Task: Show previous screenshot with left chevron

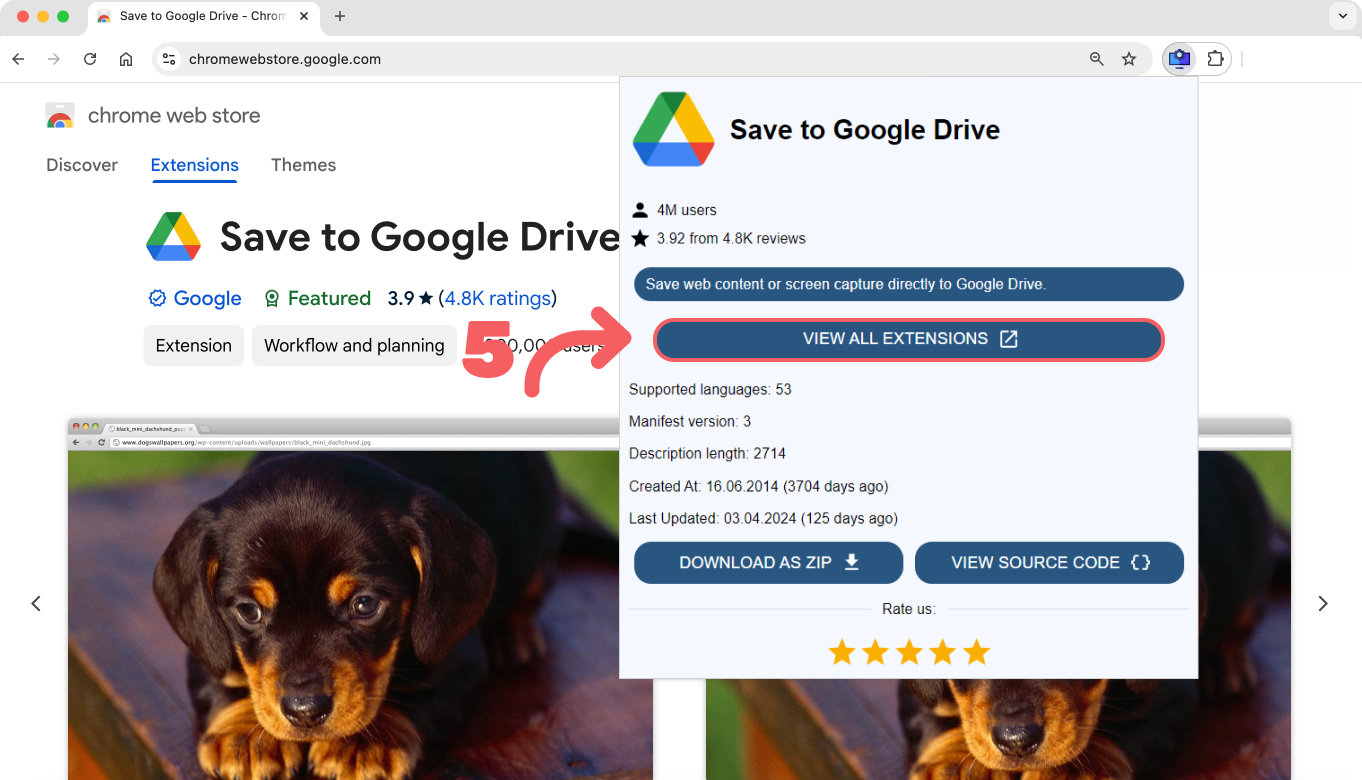Action: pyautogui.click(x=36, y=604)
